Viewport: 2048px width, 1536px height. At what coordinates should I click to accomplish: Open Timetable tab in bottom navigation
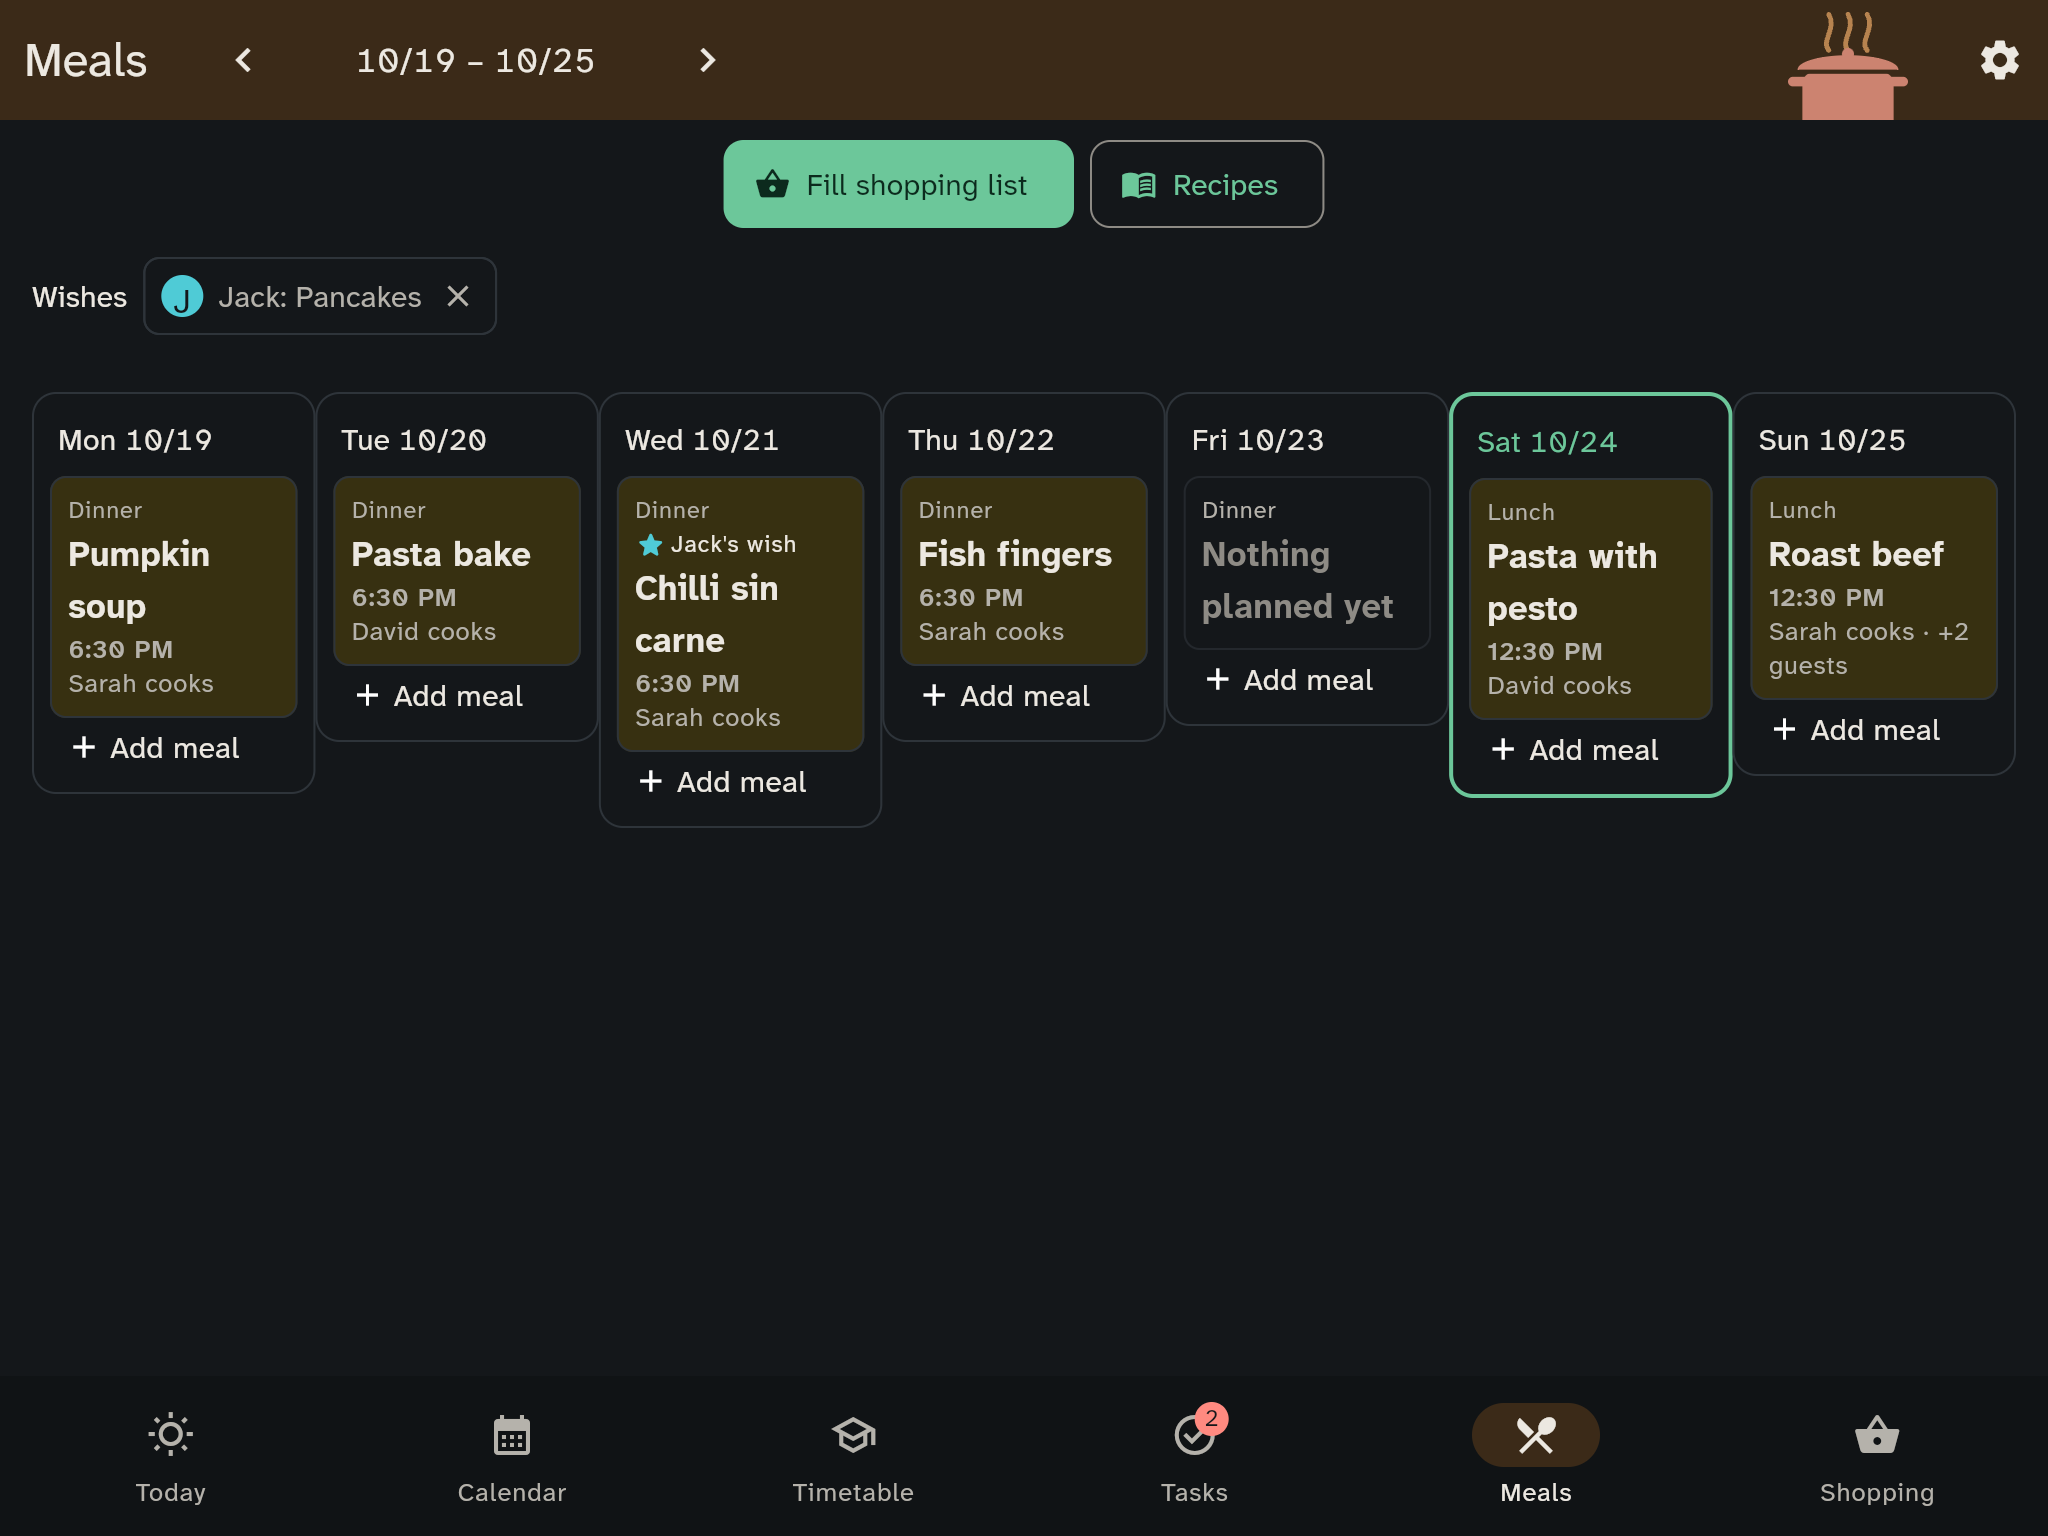[x=853, y=1456]
